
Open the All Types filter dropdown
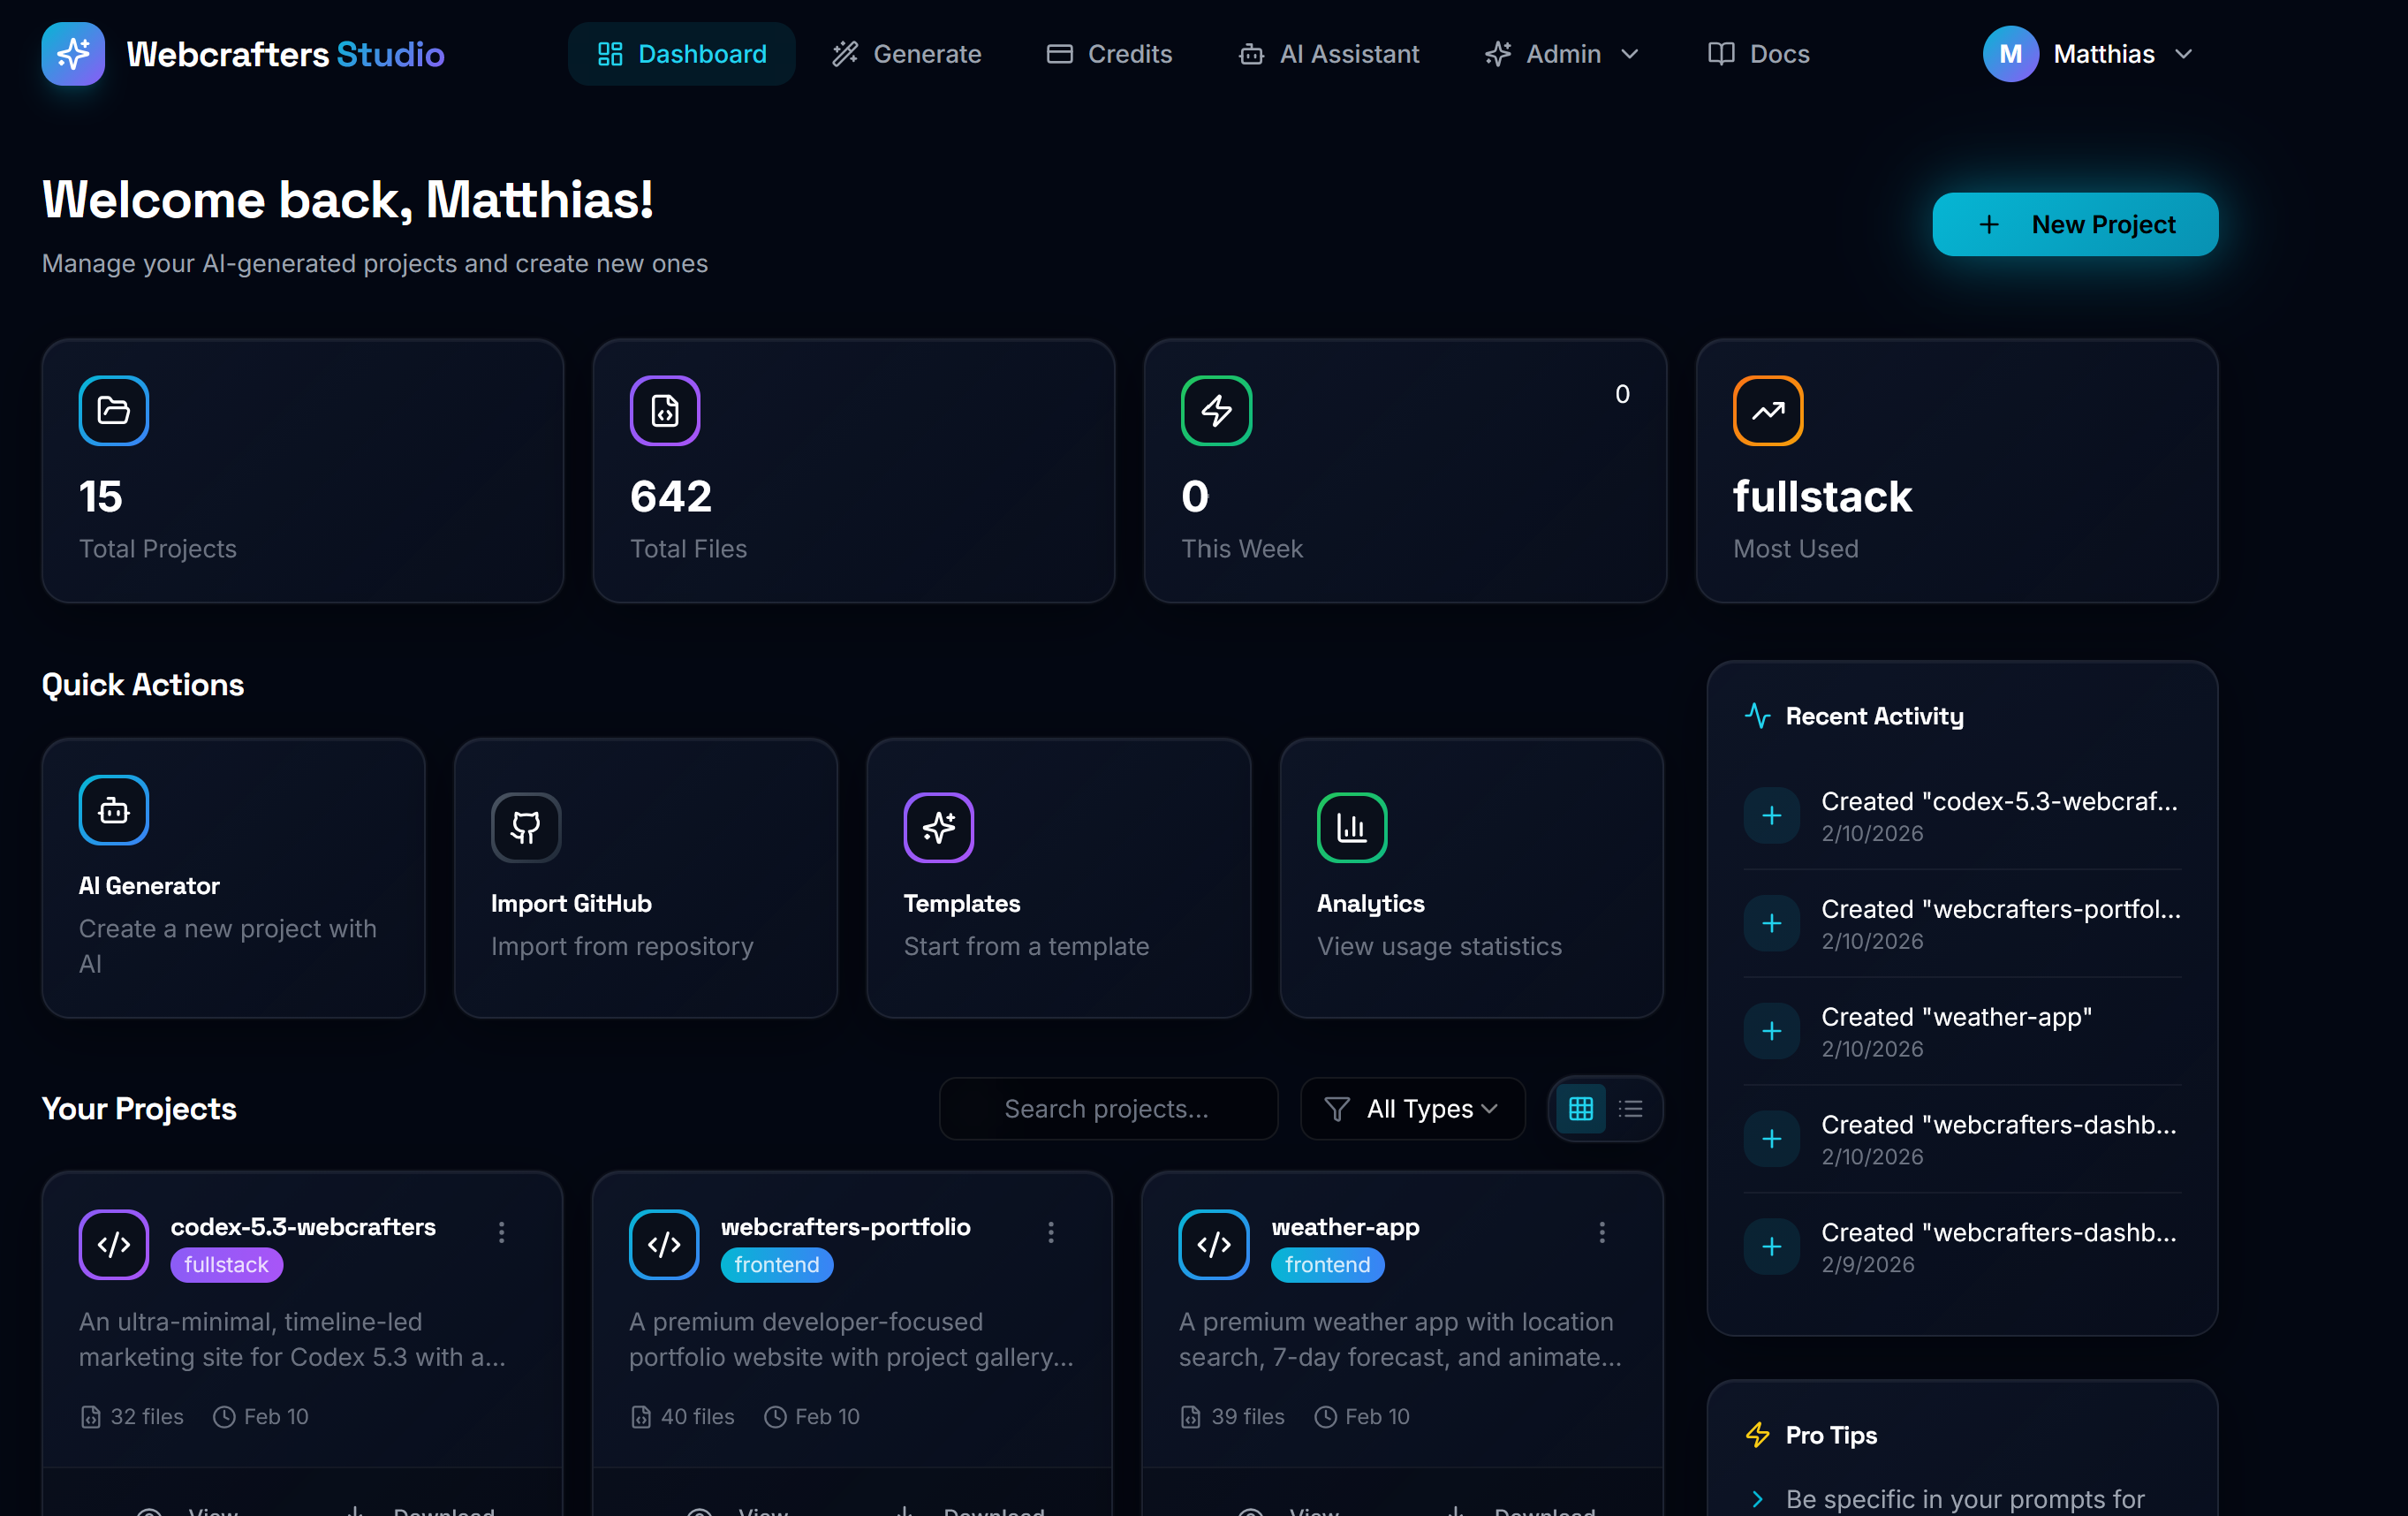(1412, 1108)
